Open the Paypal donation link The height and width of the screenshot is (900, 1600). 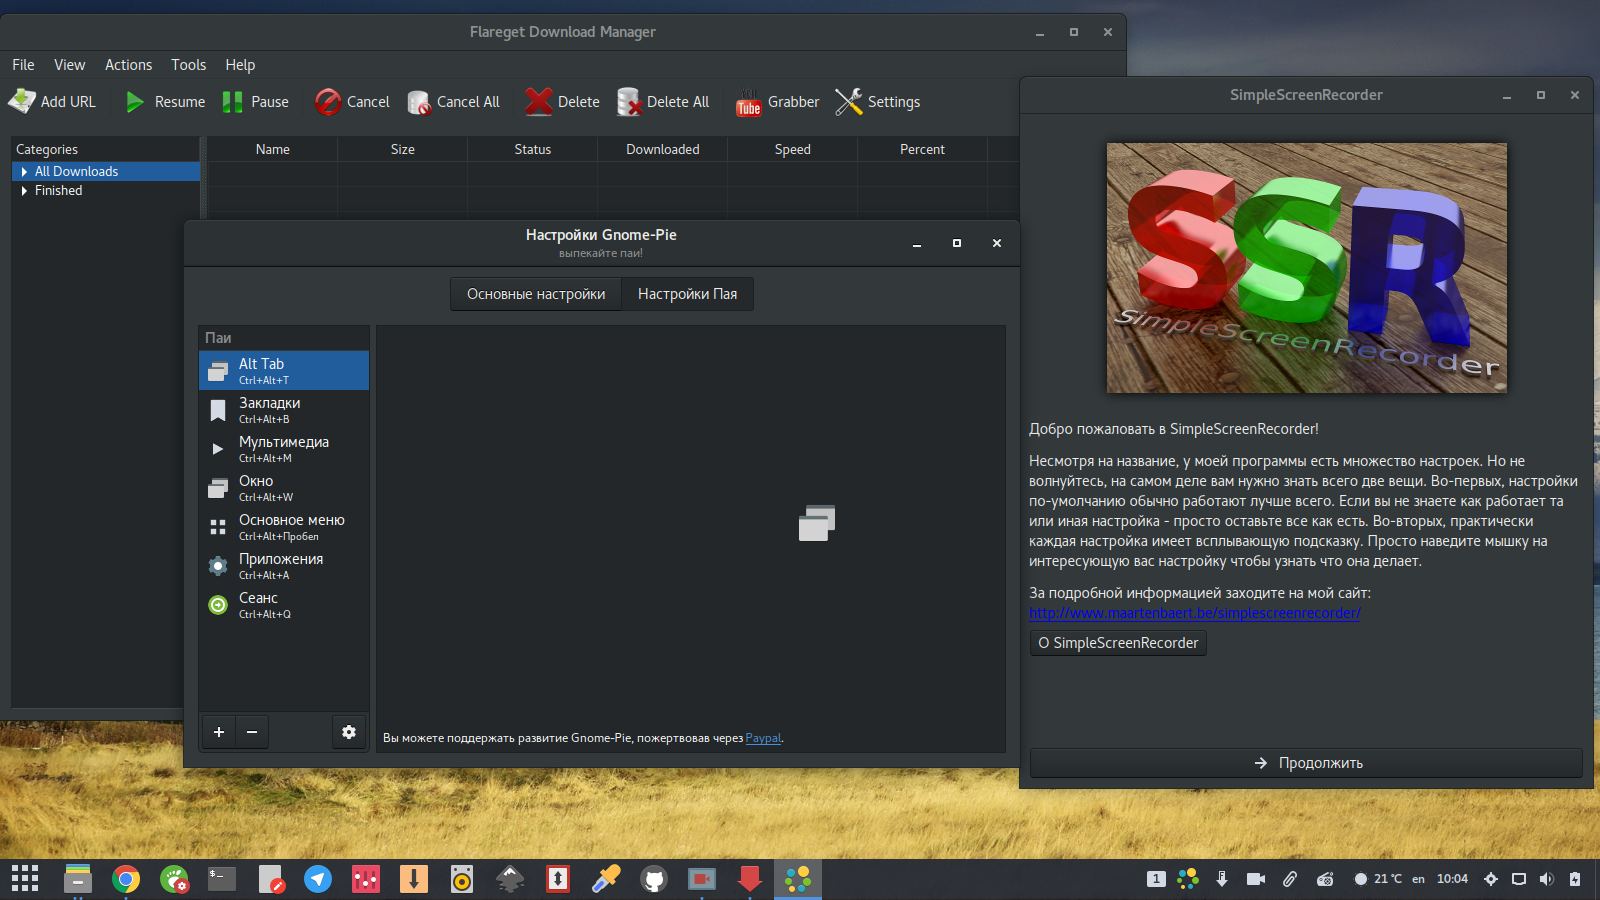coord(763,738)
